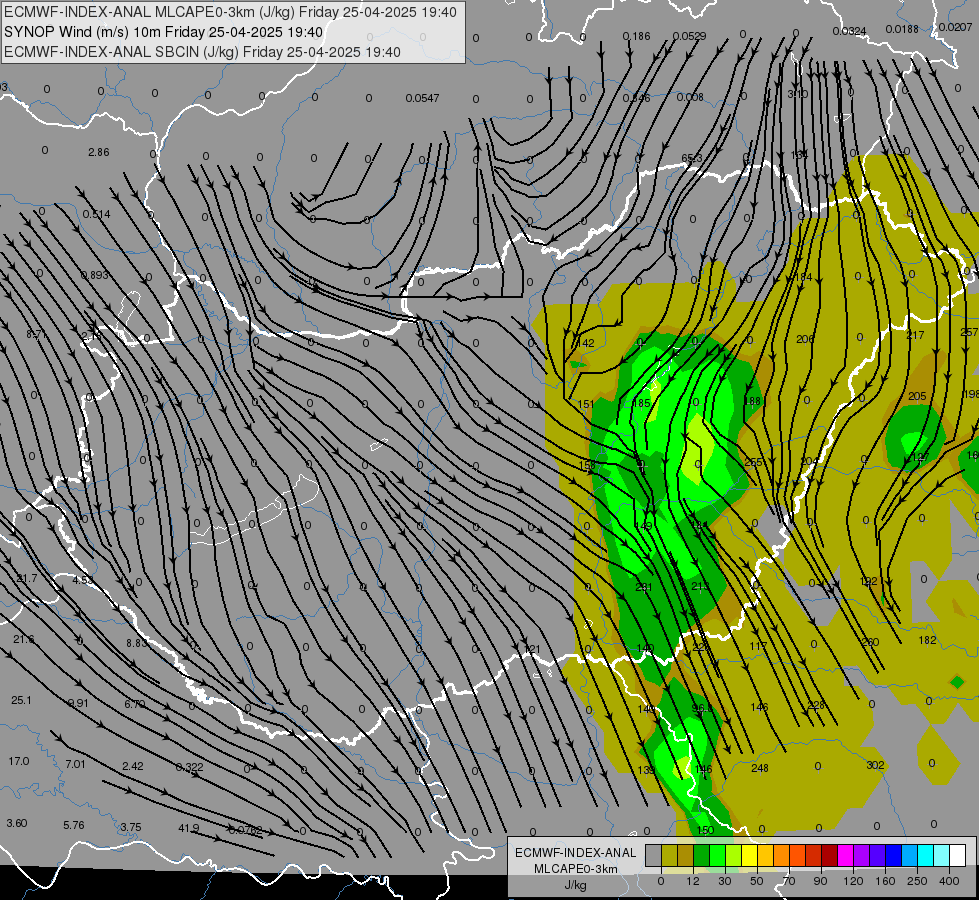This screenshot has width=979, height=900.
Task: Click the map value '0.186'
Action: 636,36
